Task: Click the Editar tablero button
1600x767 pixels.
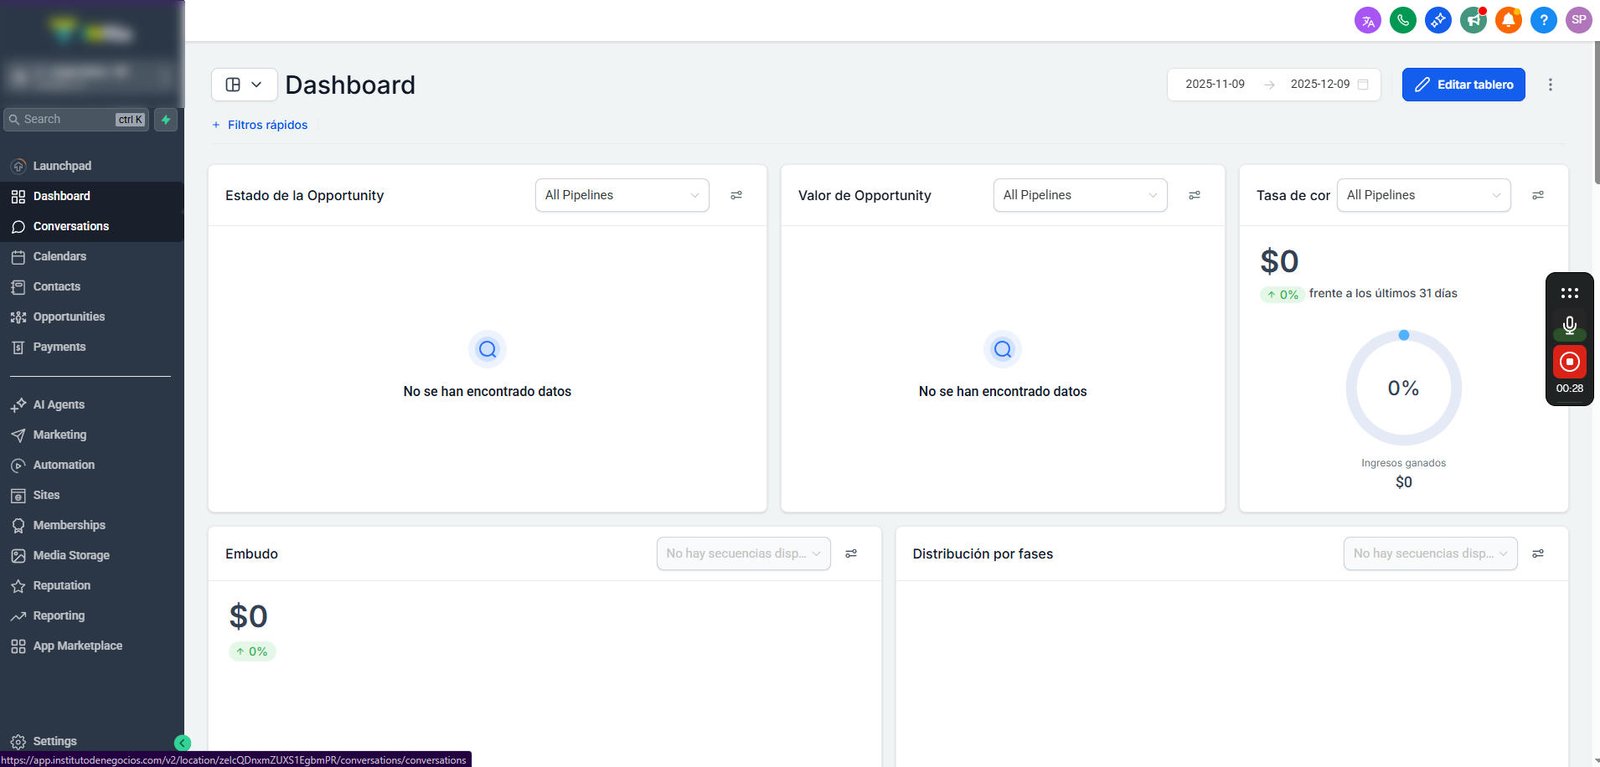Action: pyautogui.click(x=1463, y=85)
